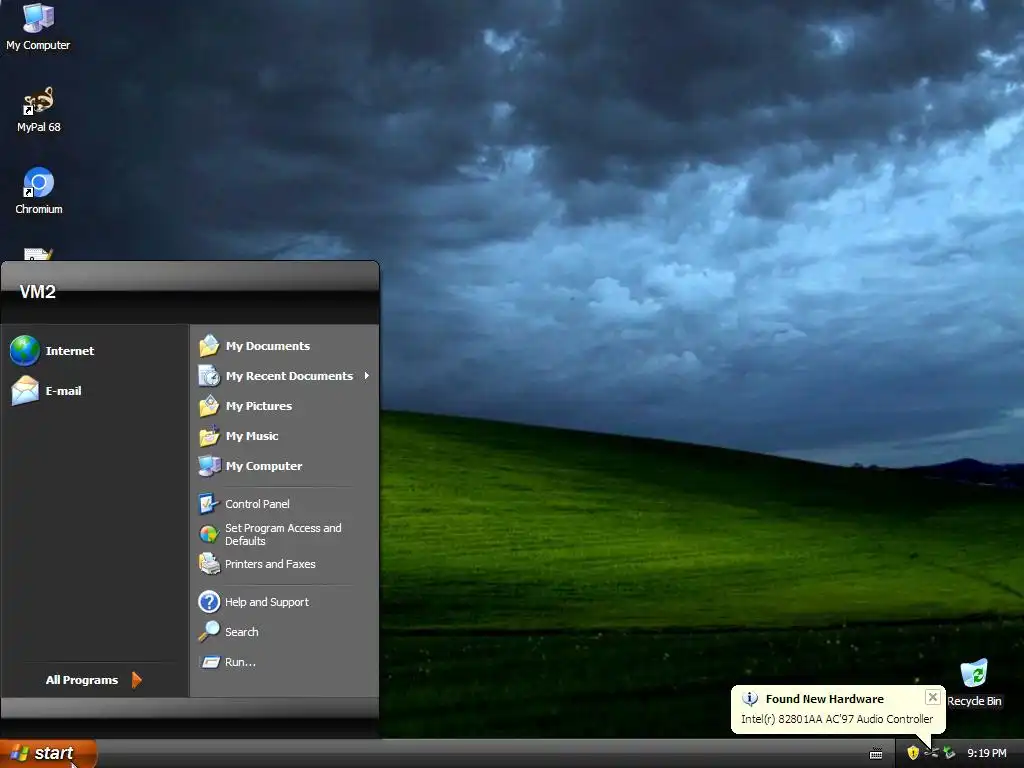
Task: Open the Chromium desktop shortcut
Action: tap(39, 191)
